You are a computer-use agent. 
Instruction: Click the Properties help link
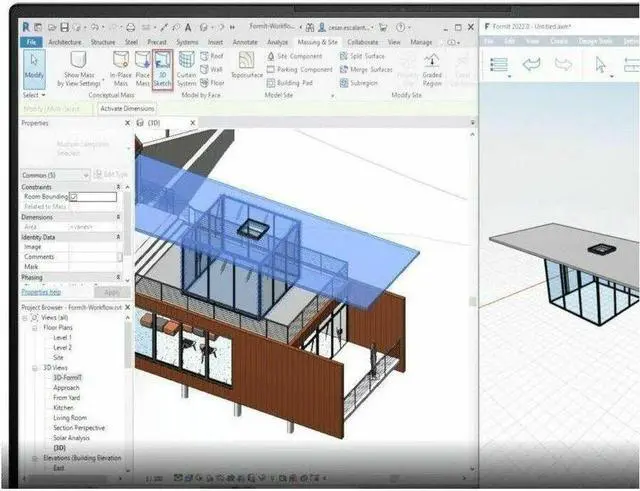(40, 292)
